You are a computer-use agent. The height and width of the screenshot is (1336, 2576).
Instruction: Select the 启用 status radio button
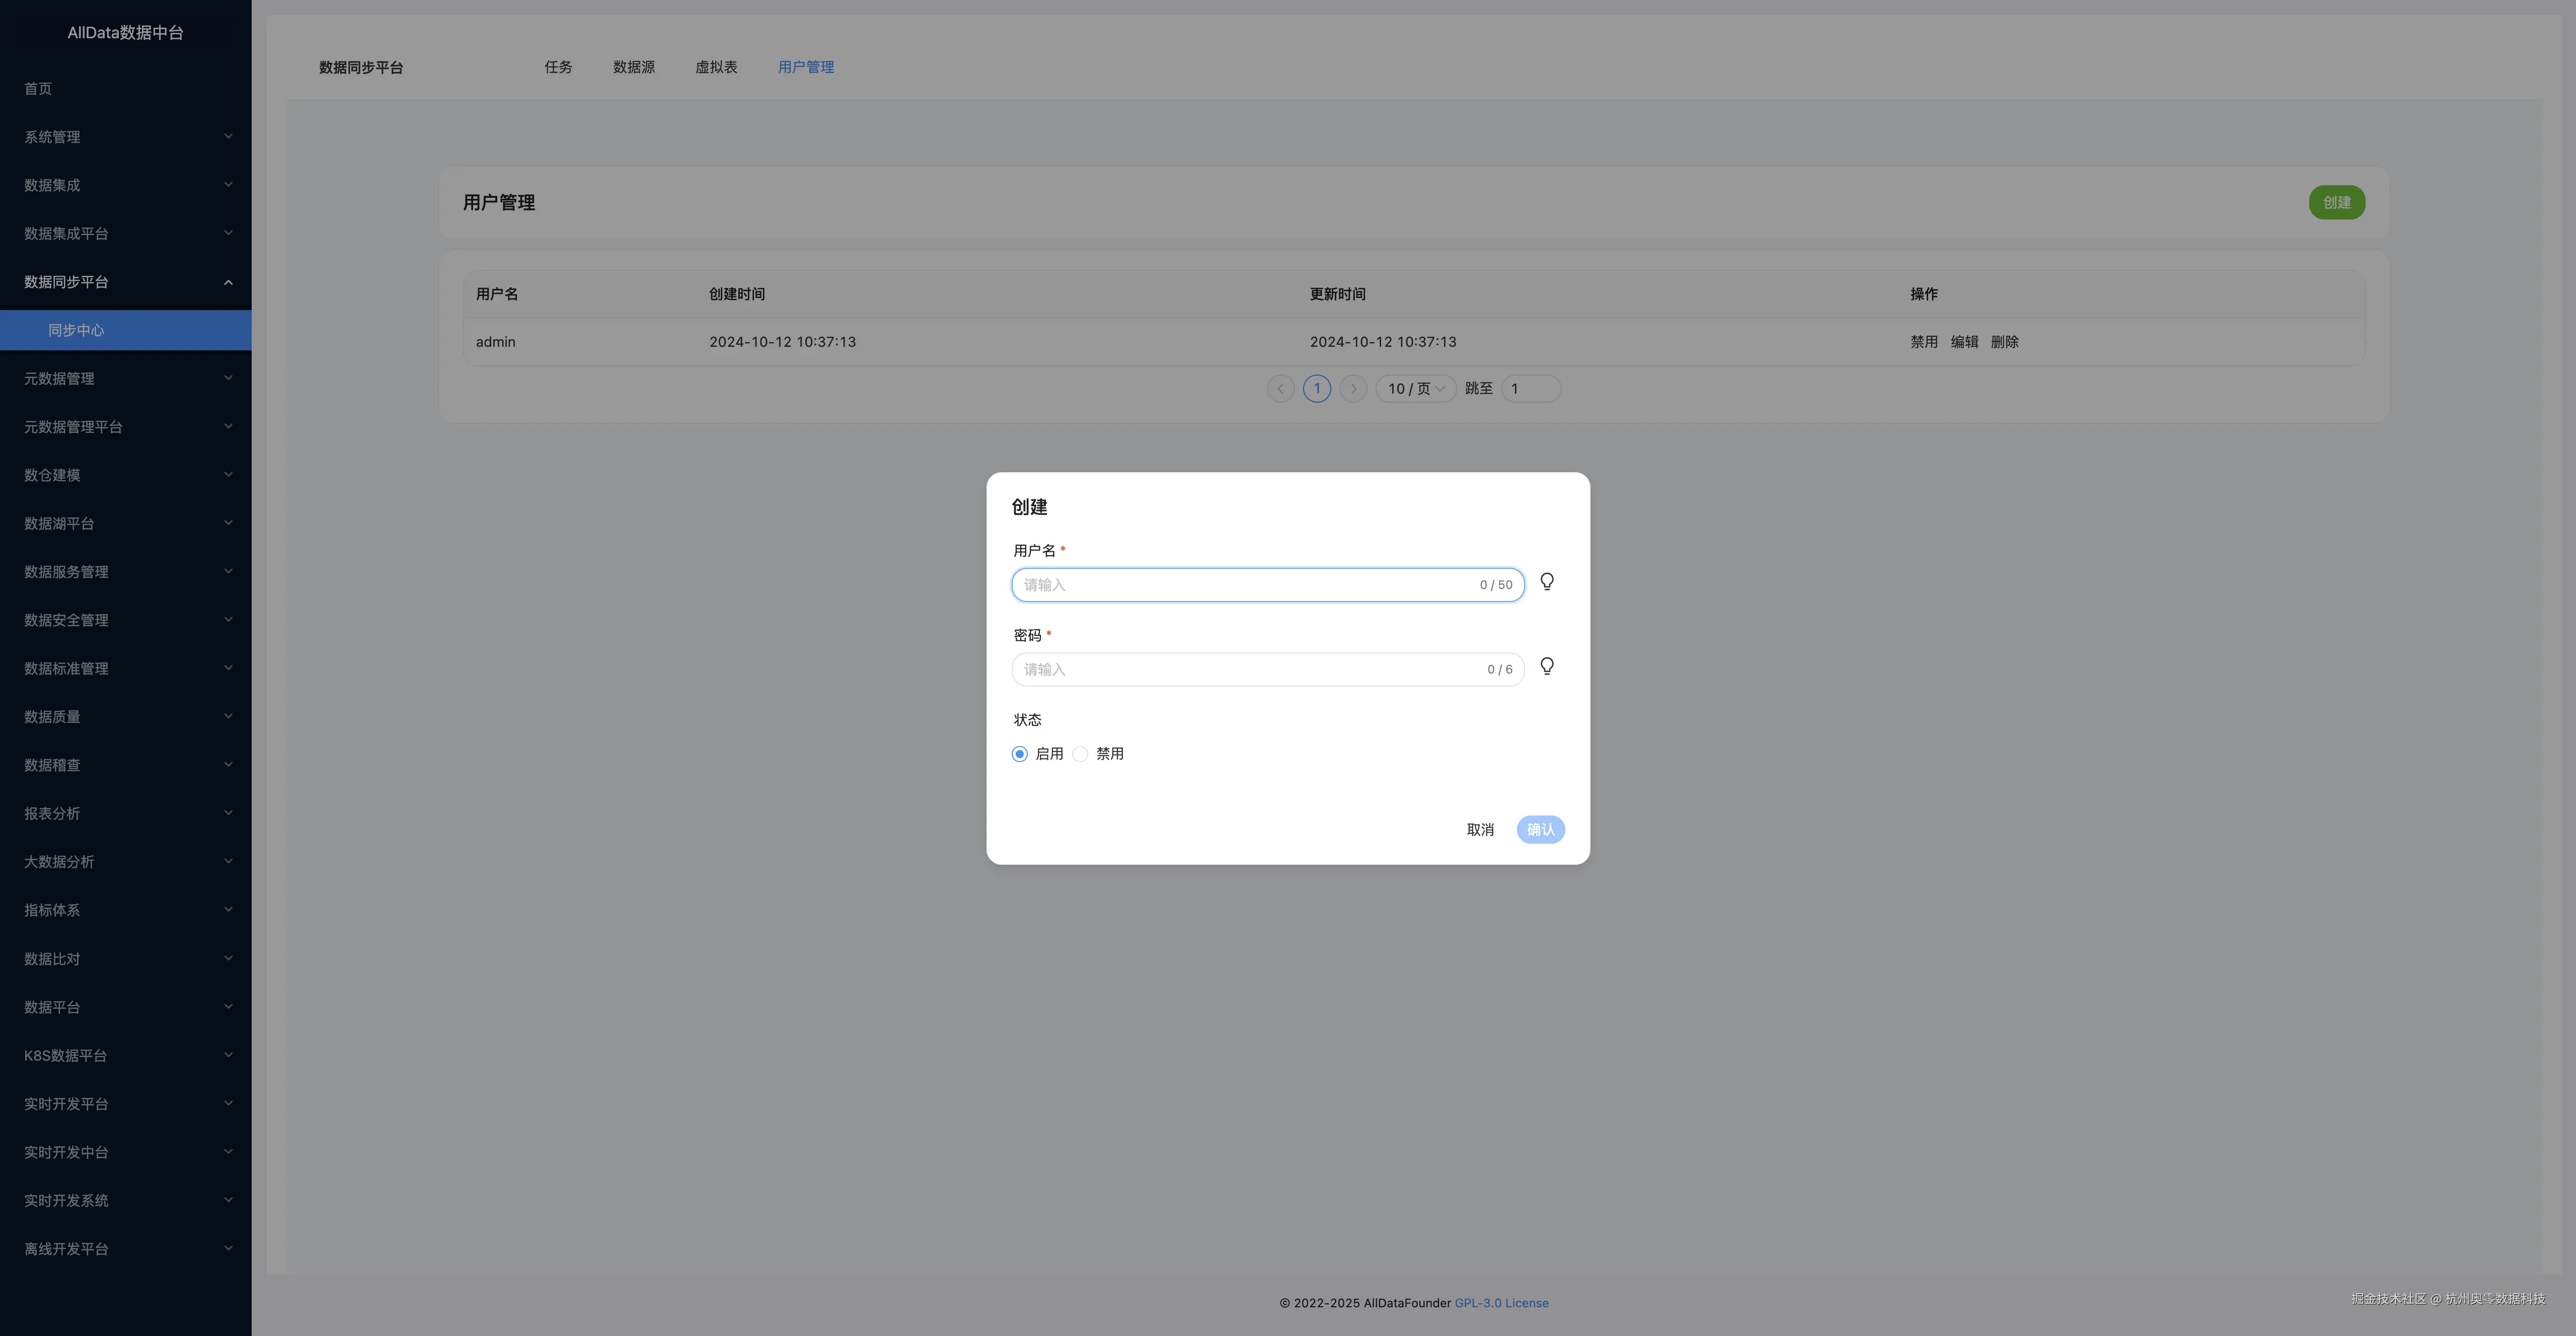pos(1019,754)
